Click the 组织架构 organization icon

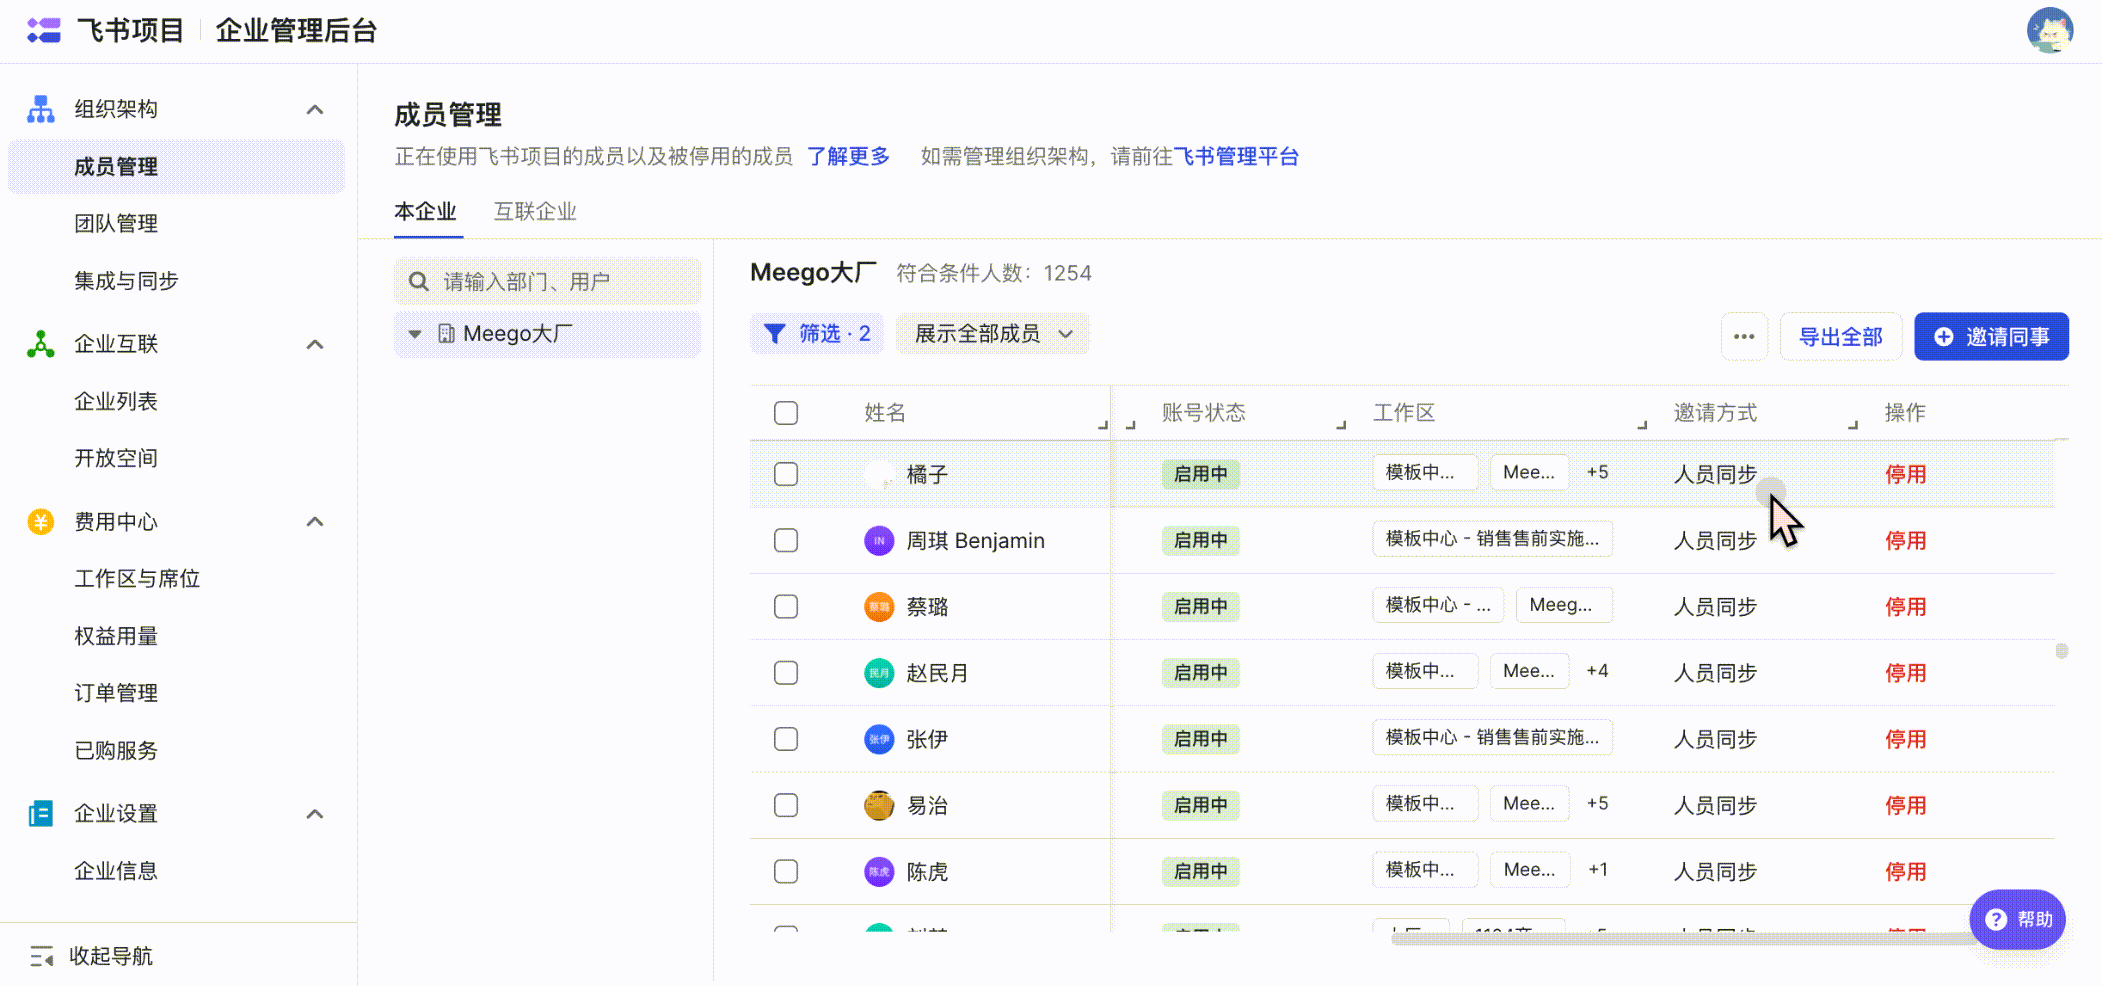pos(41,109)
